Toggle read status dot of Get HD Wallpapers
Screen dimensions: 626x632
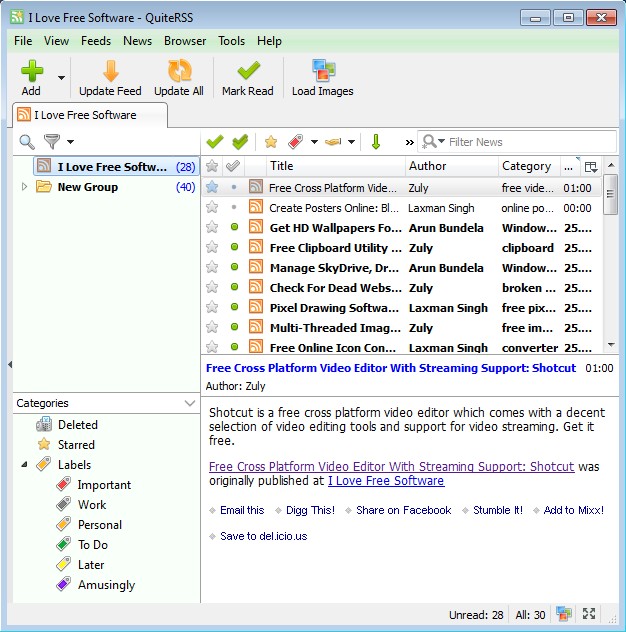point(234,227)
